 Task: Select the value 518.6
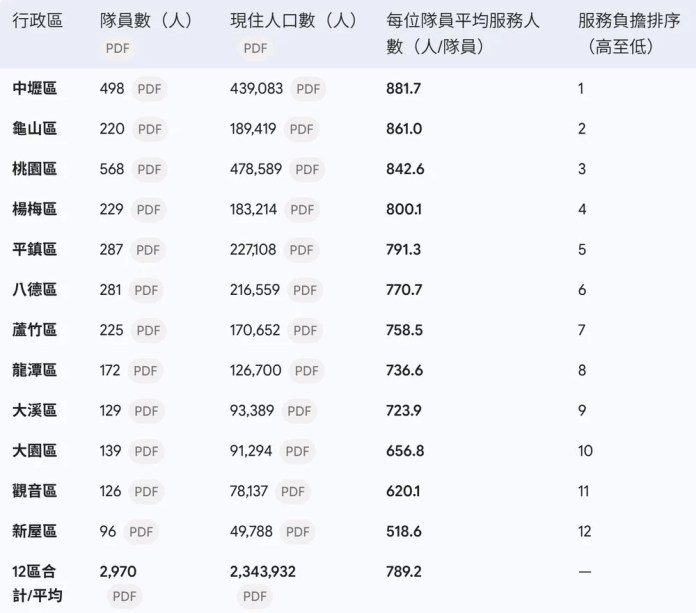(404, 531)
